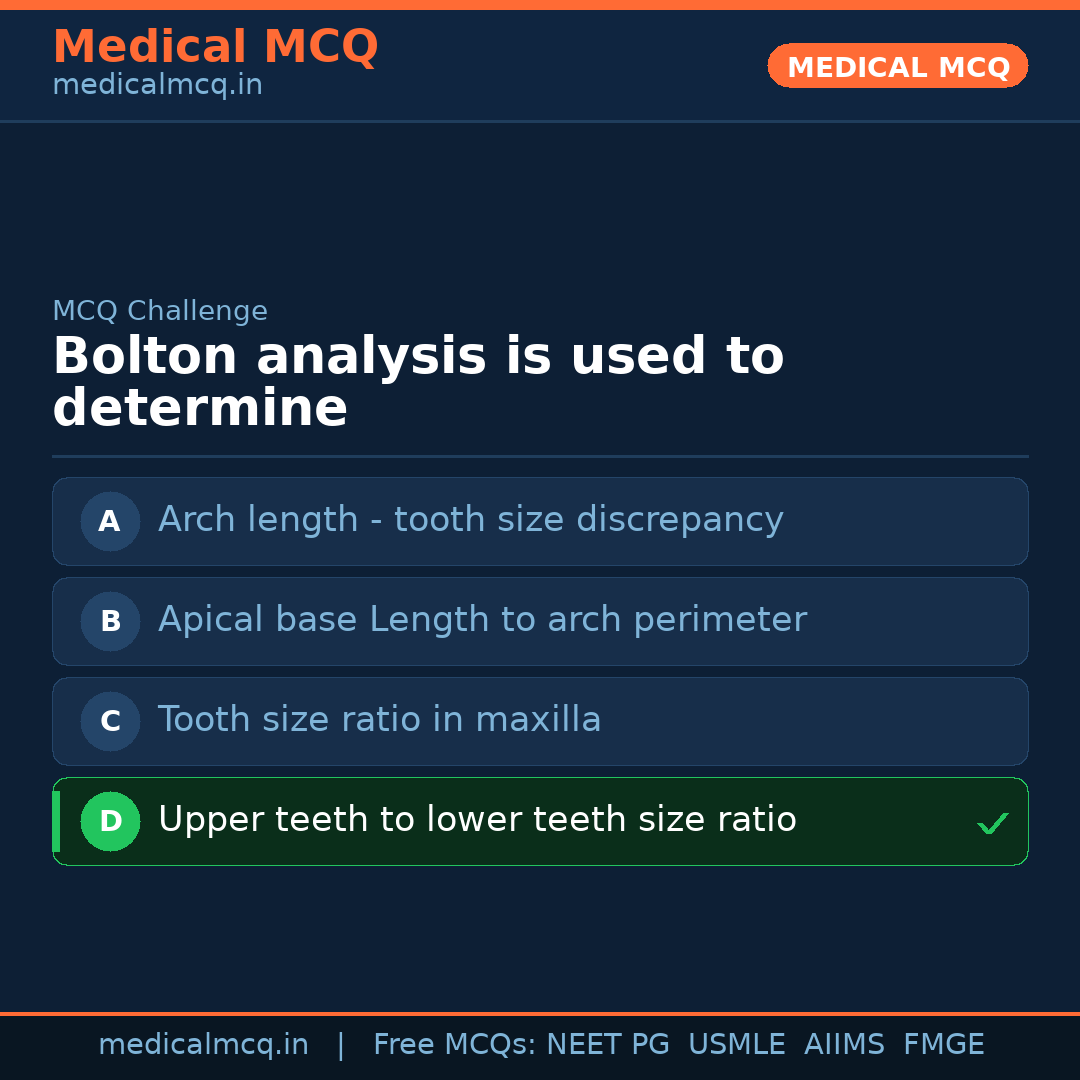The image size is (1080, 1080).
Task: Open the medicalmcq.in link in the footer
Action: pos(203,1045)
